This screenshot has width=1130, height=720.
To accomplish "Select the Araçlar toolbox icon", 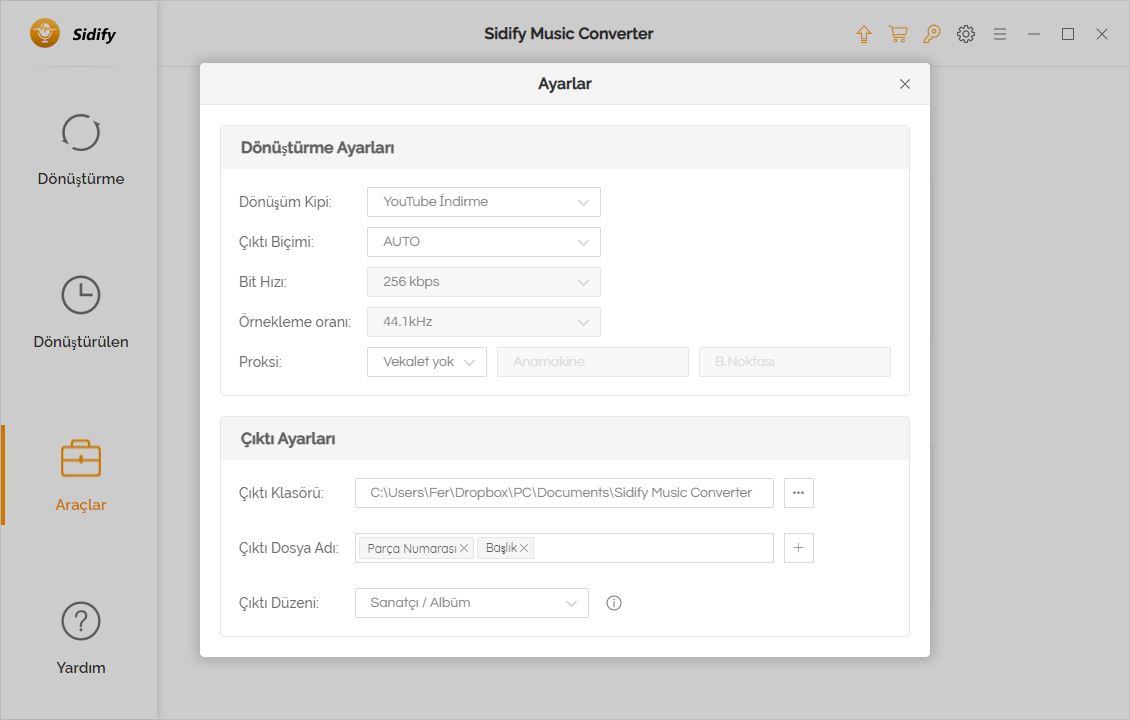I will [x=81, y=458].
